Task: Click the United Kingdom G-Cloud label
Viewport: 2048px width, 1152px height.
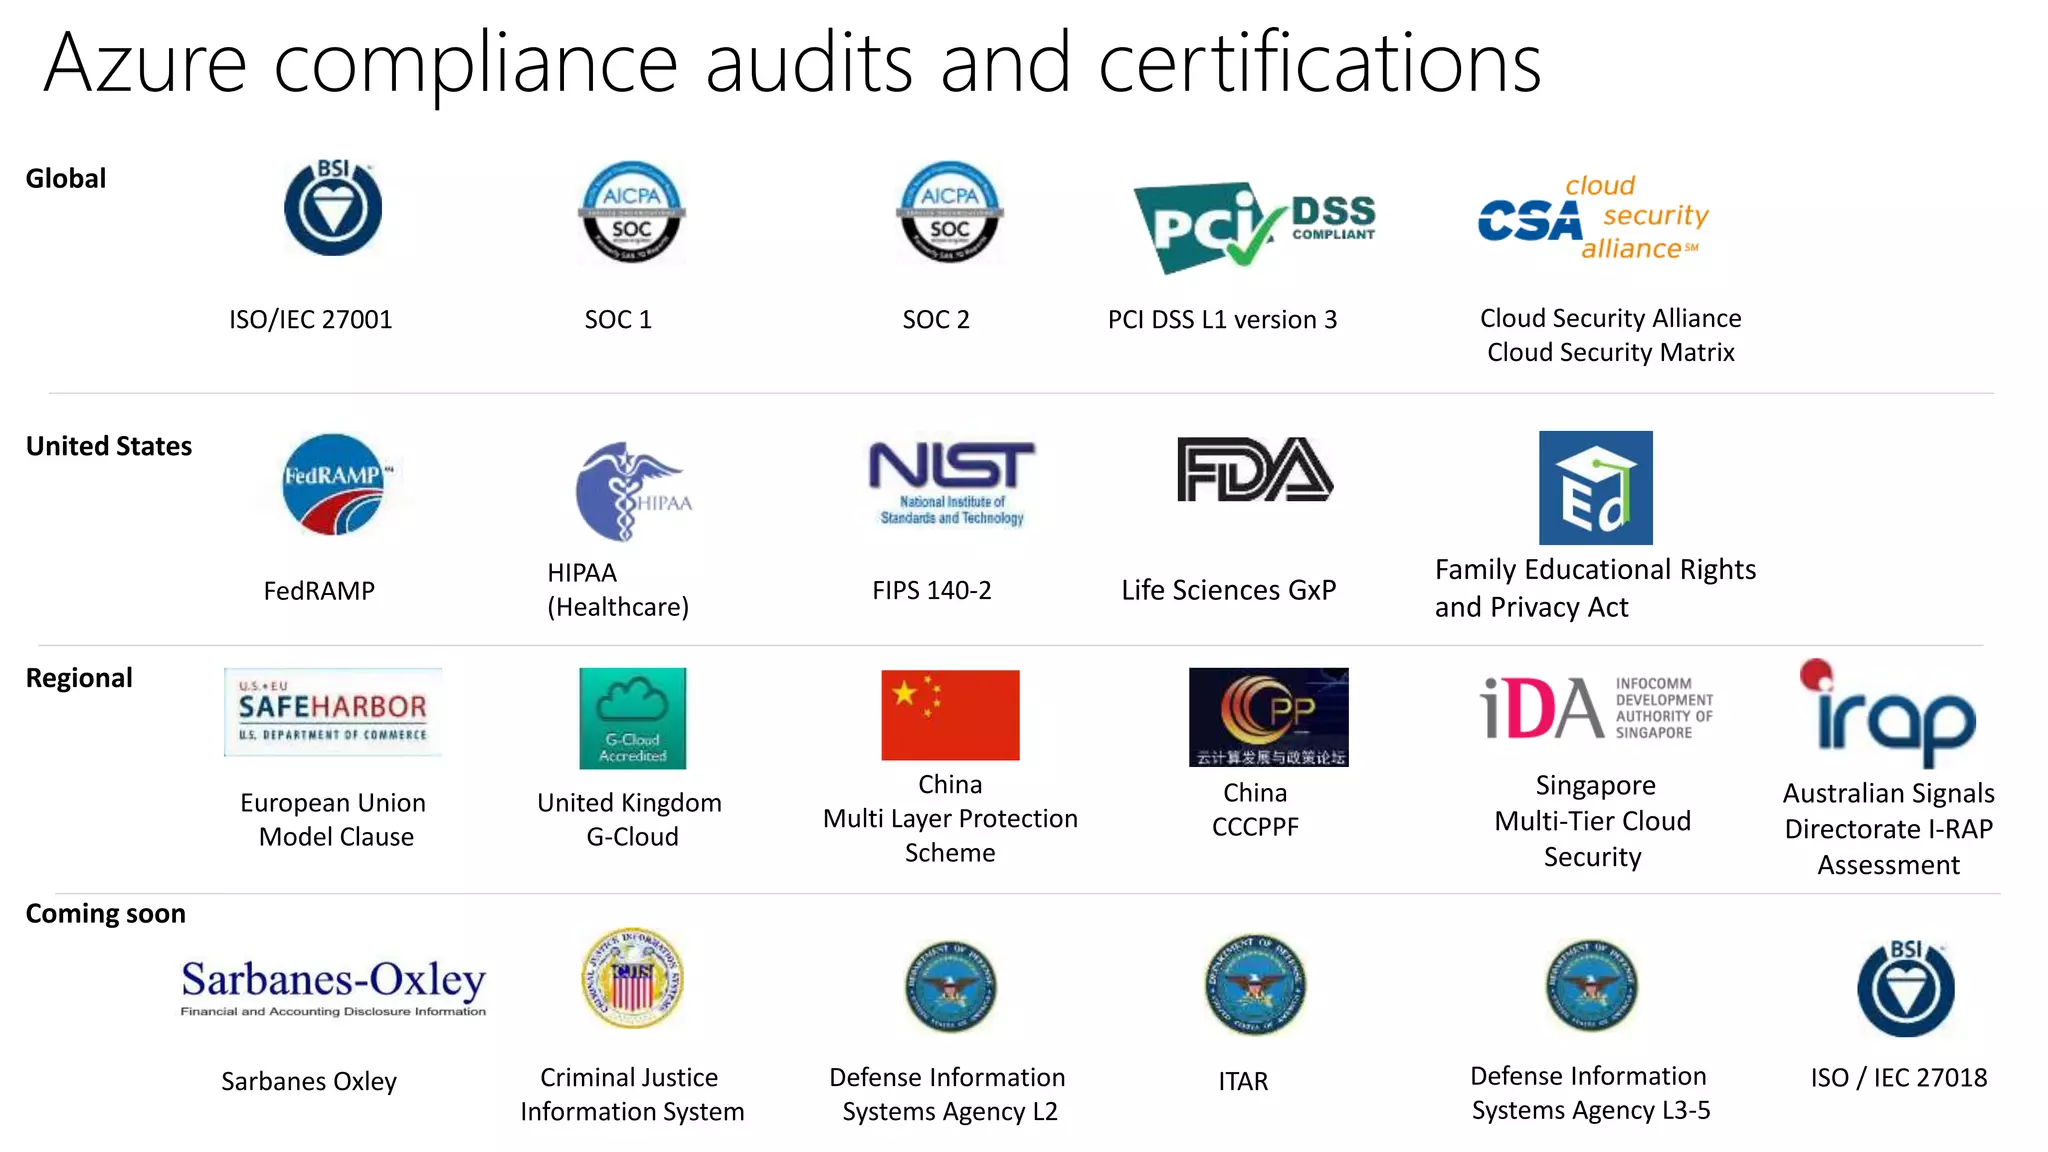Action: tap(630, 820)
